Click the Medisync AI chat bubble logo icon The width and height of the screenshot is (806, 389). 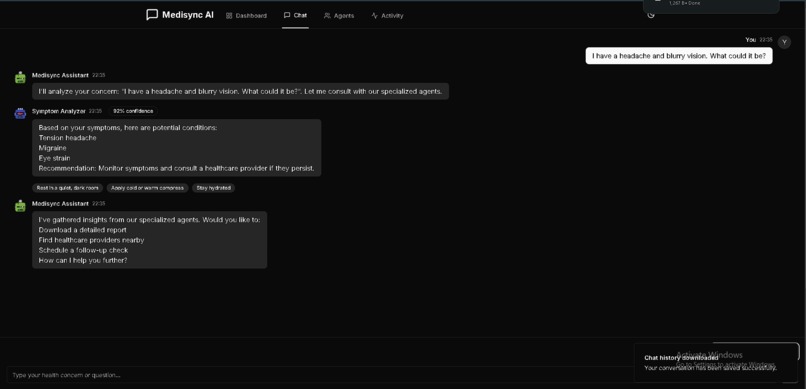[152, 15]
